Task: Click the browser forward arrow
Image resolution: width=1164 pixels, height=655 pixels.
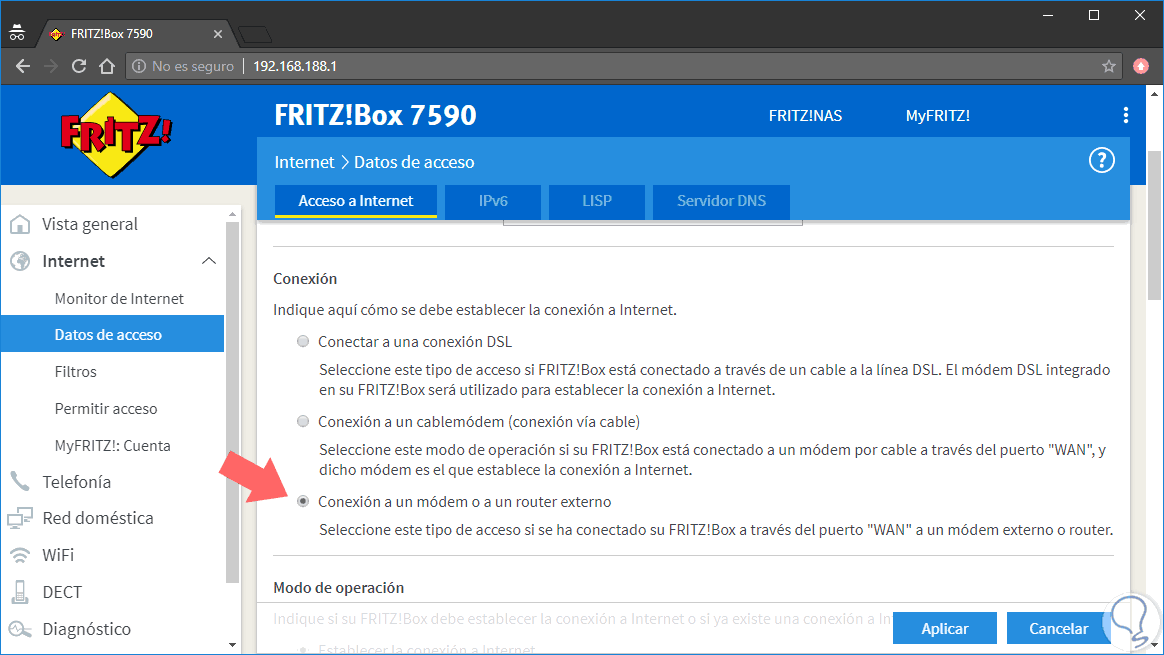Action: (x=50, y=66)
